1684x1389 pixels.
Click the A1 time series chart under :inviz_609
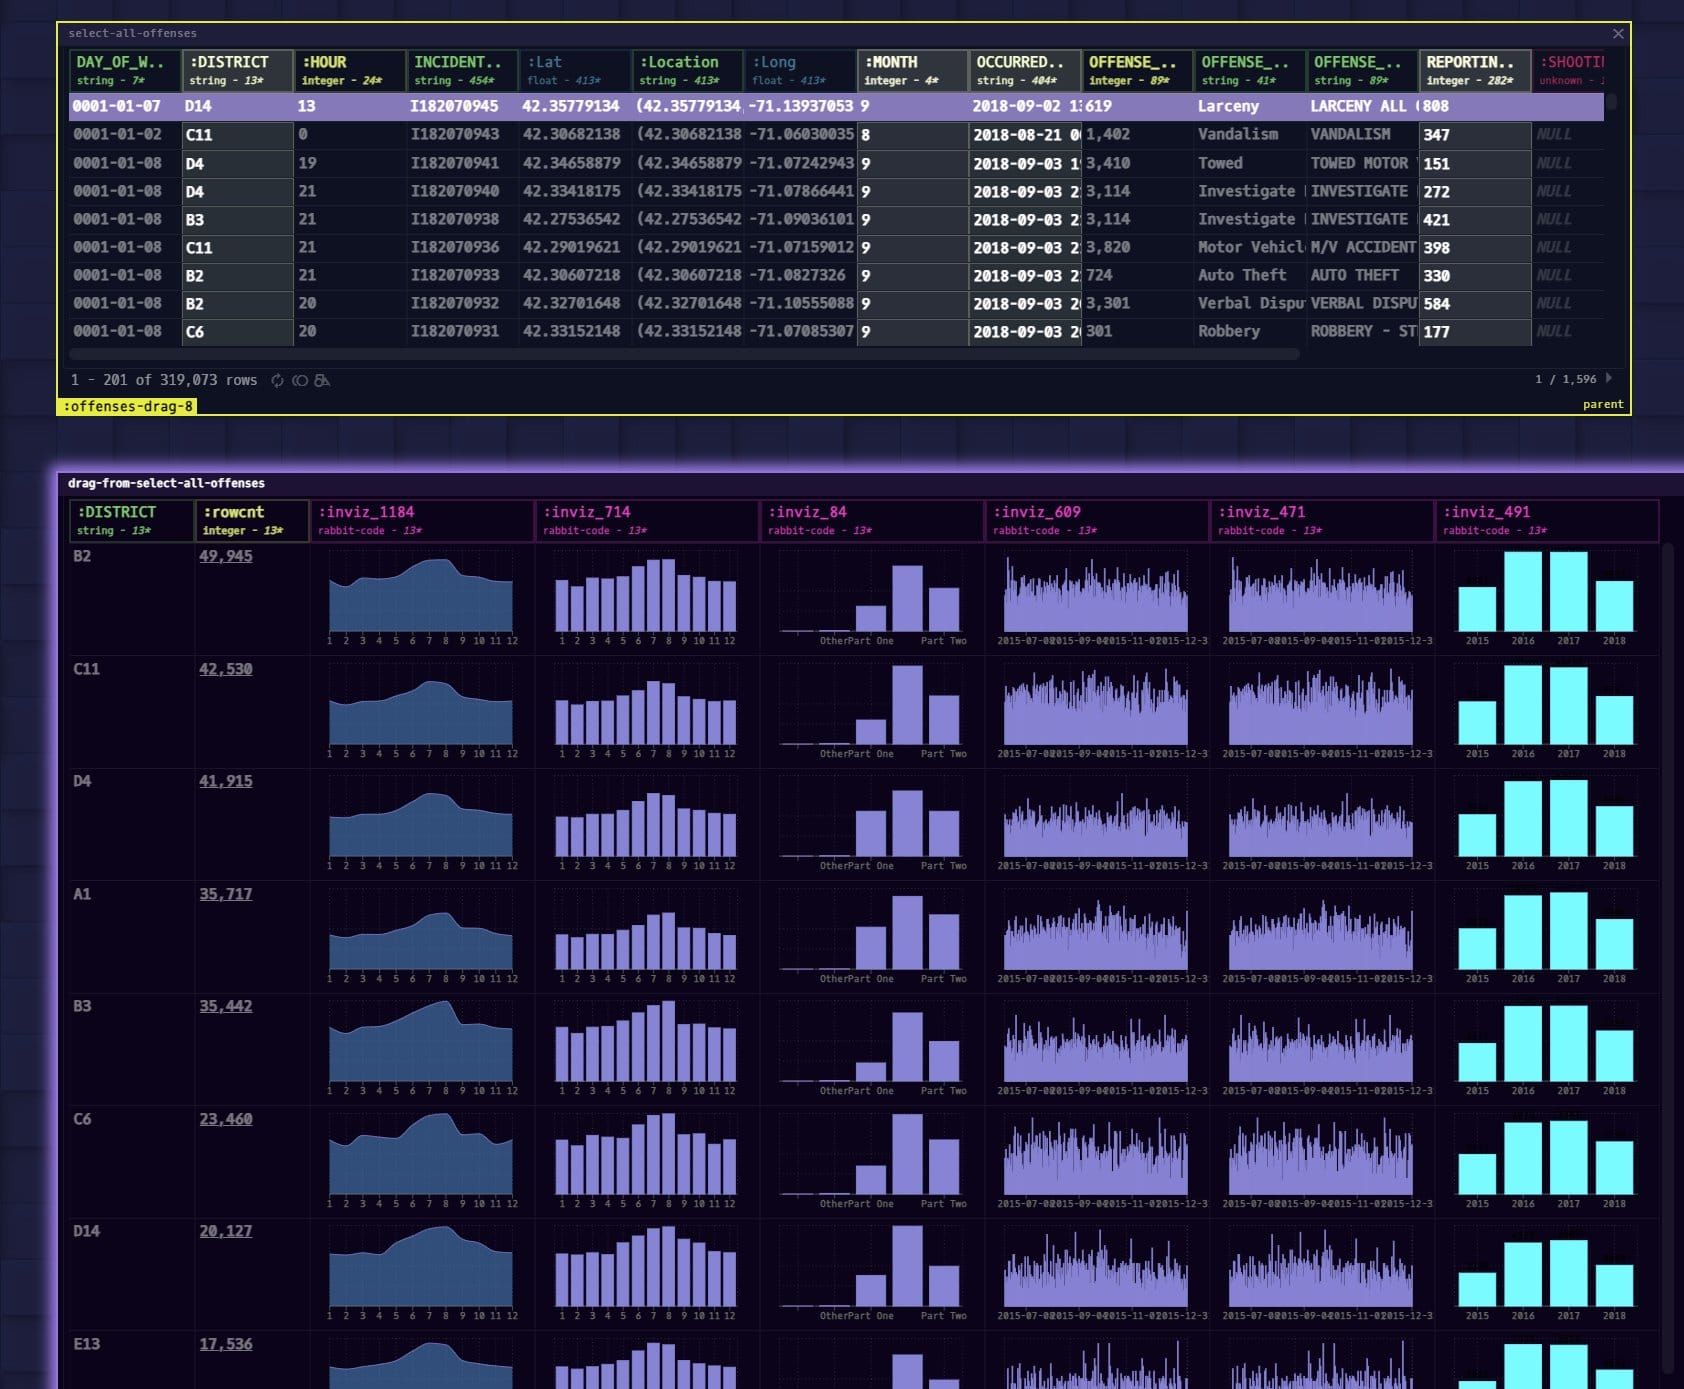pos(1096,936)
